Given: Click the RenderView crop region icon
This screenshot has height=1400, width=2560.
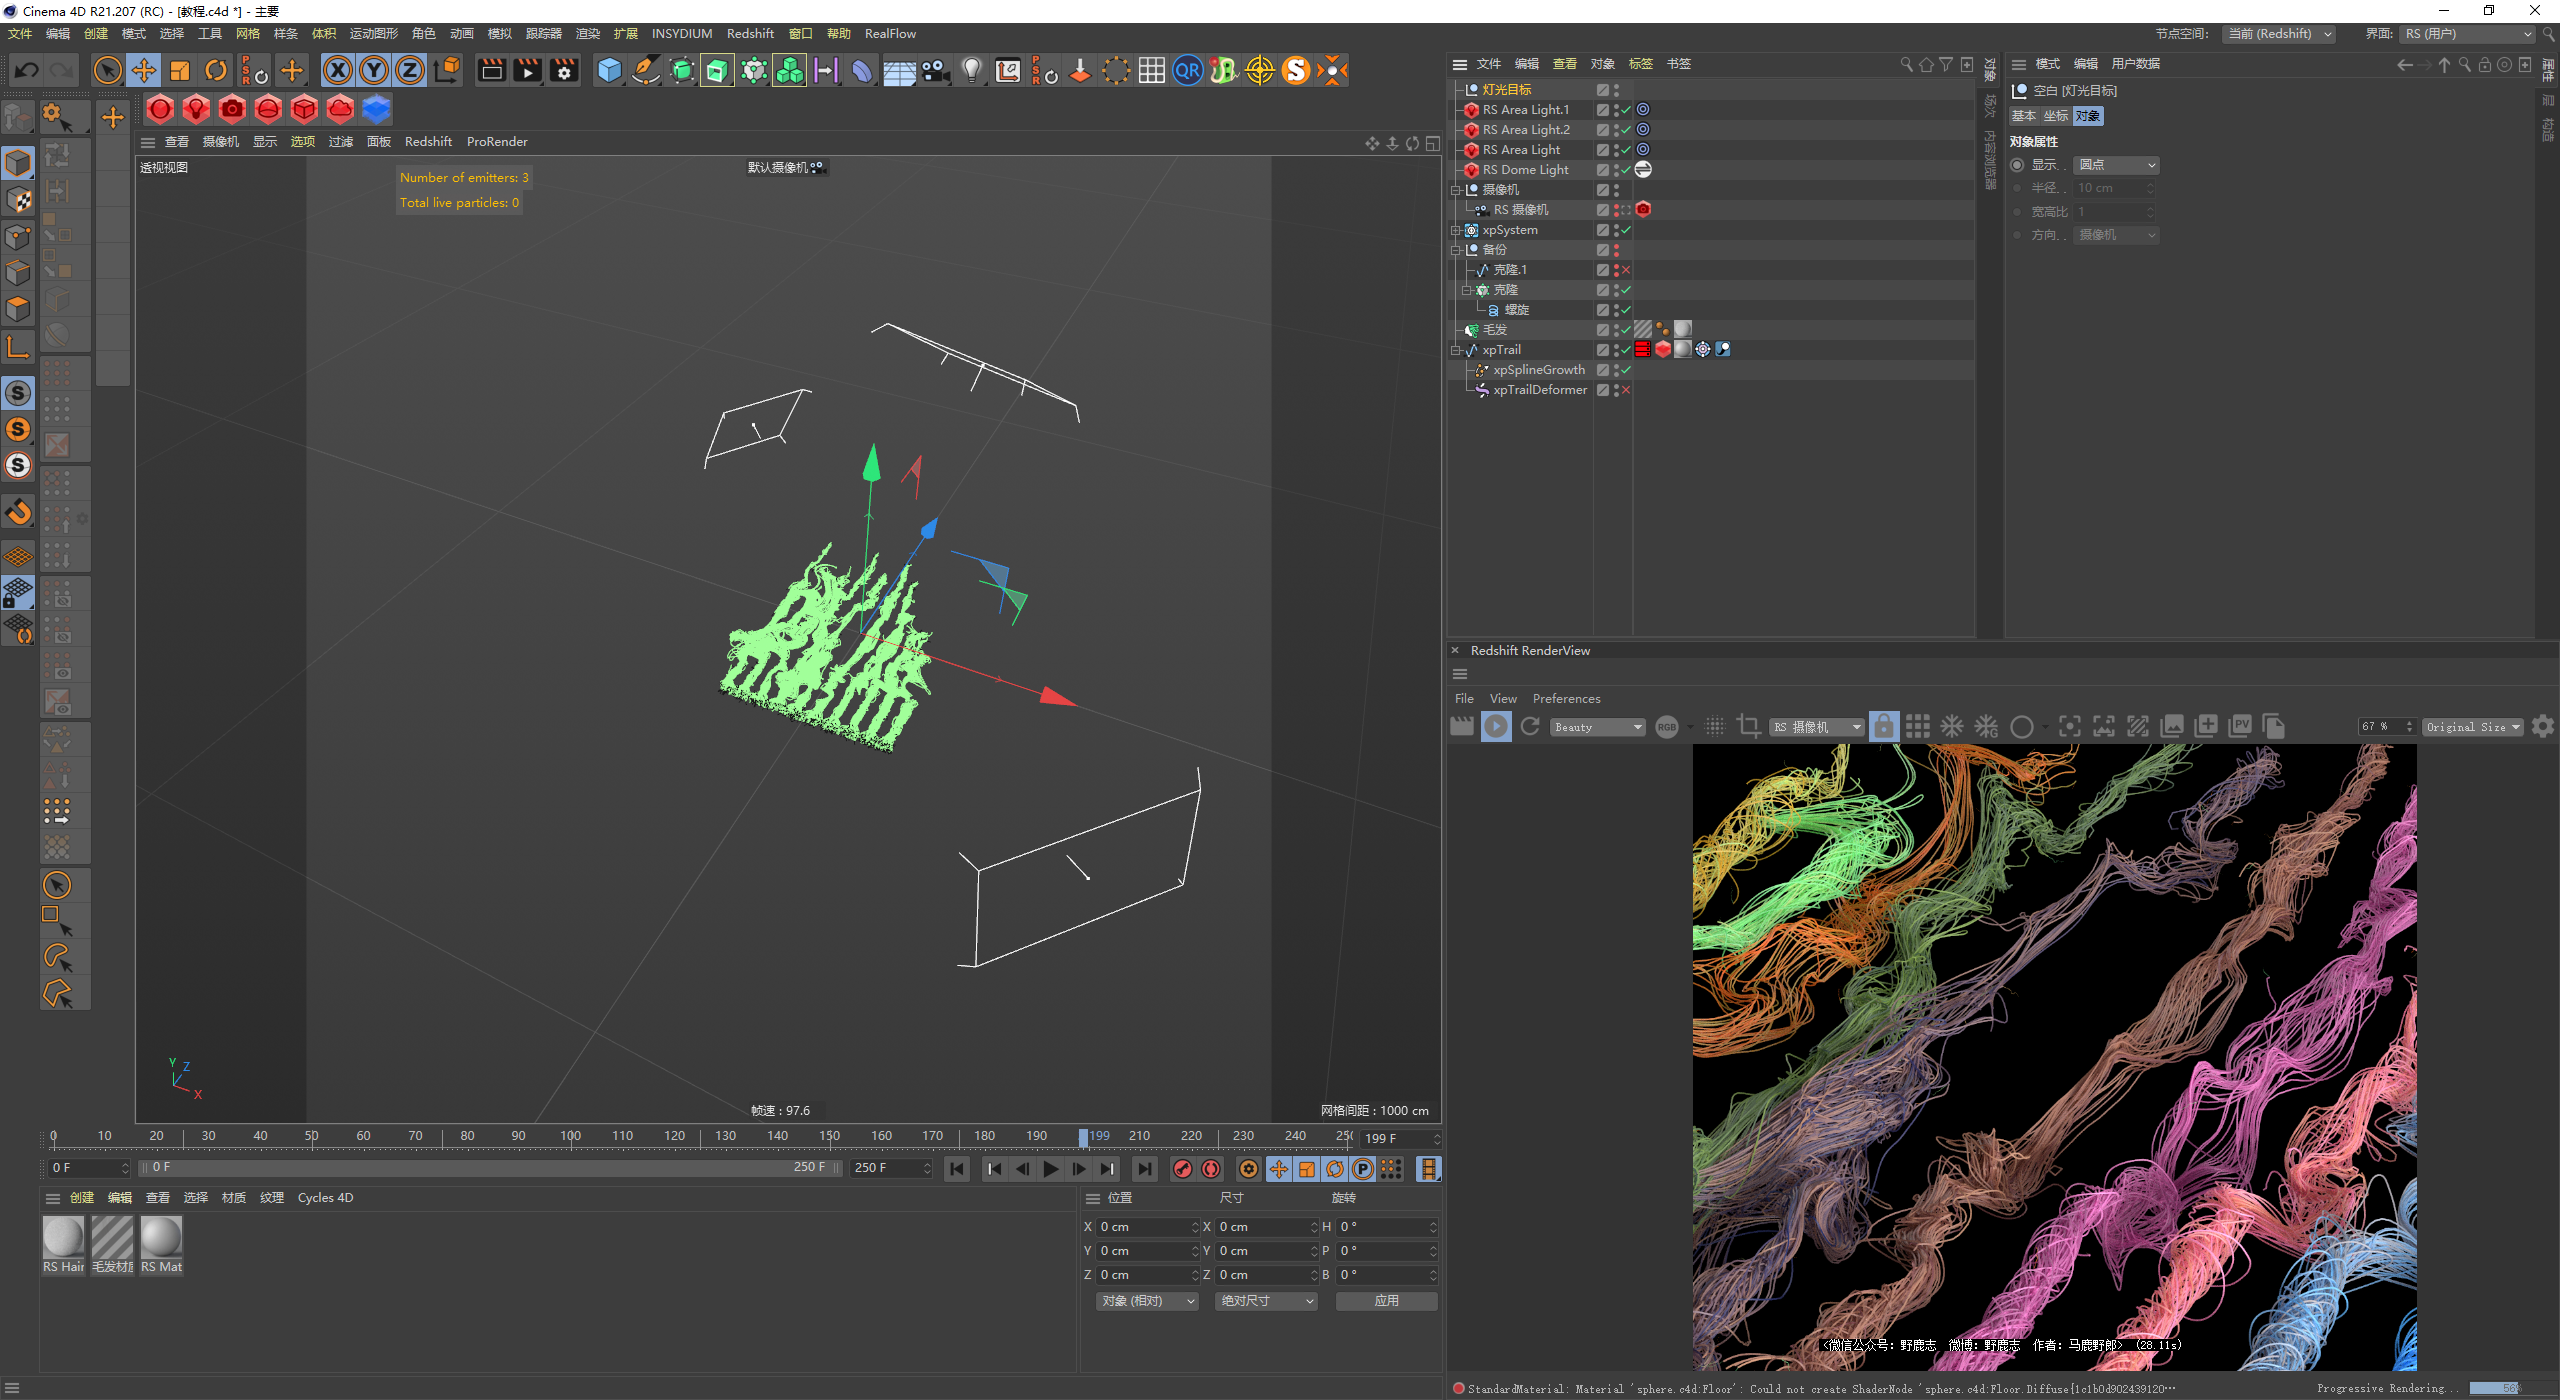Looking at the screenshot, I should (1749, 727).
